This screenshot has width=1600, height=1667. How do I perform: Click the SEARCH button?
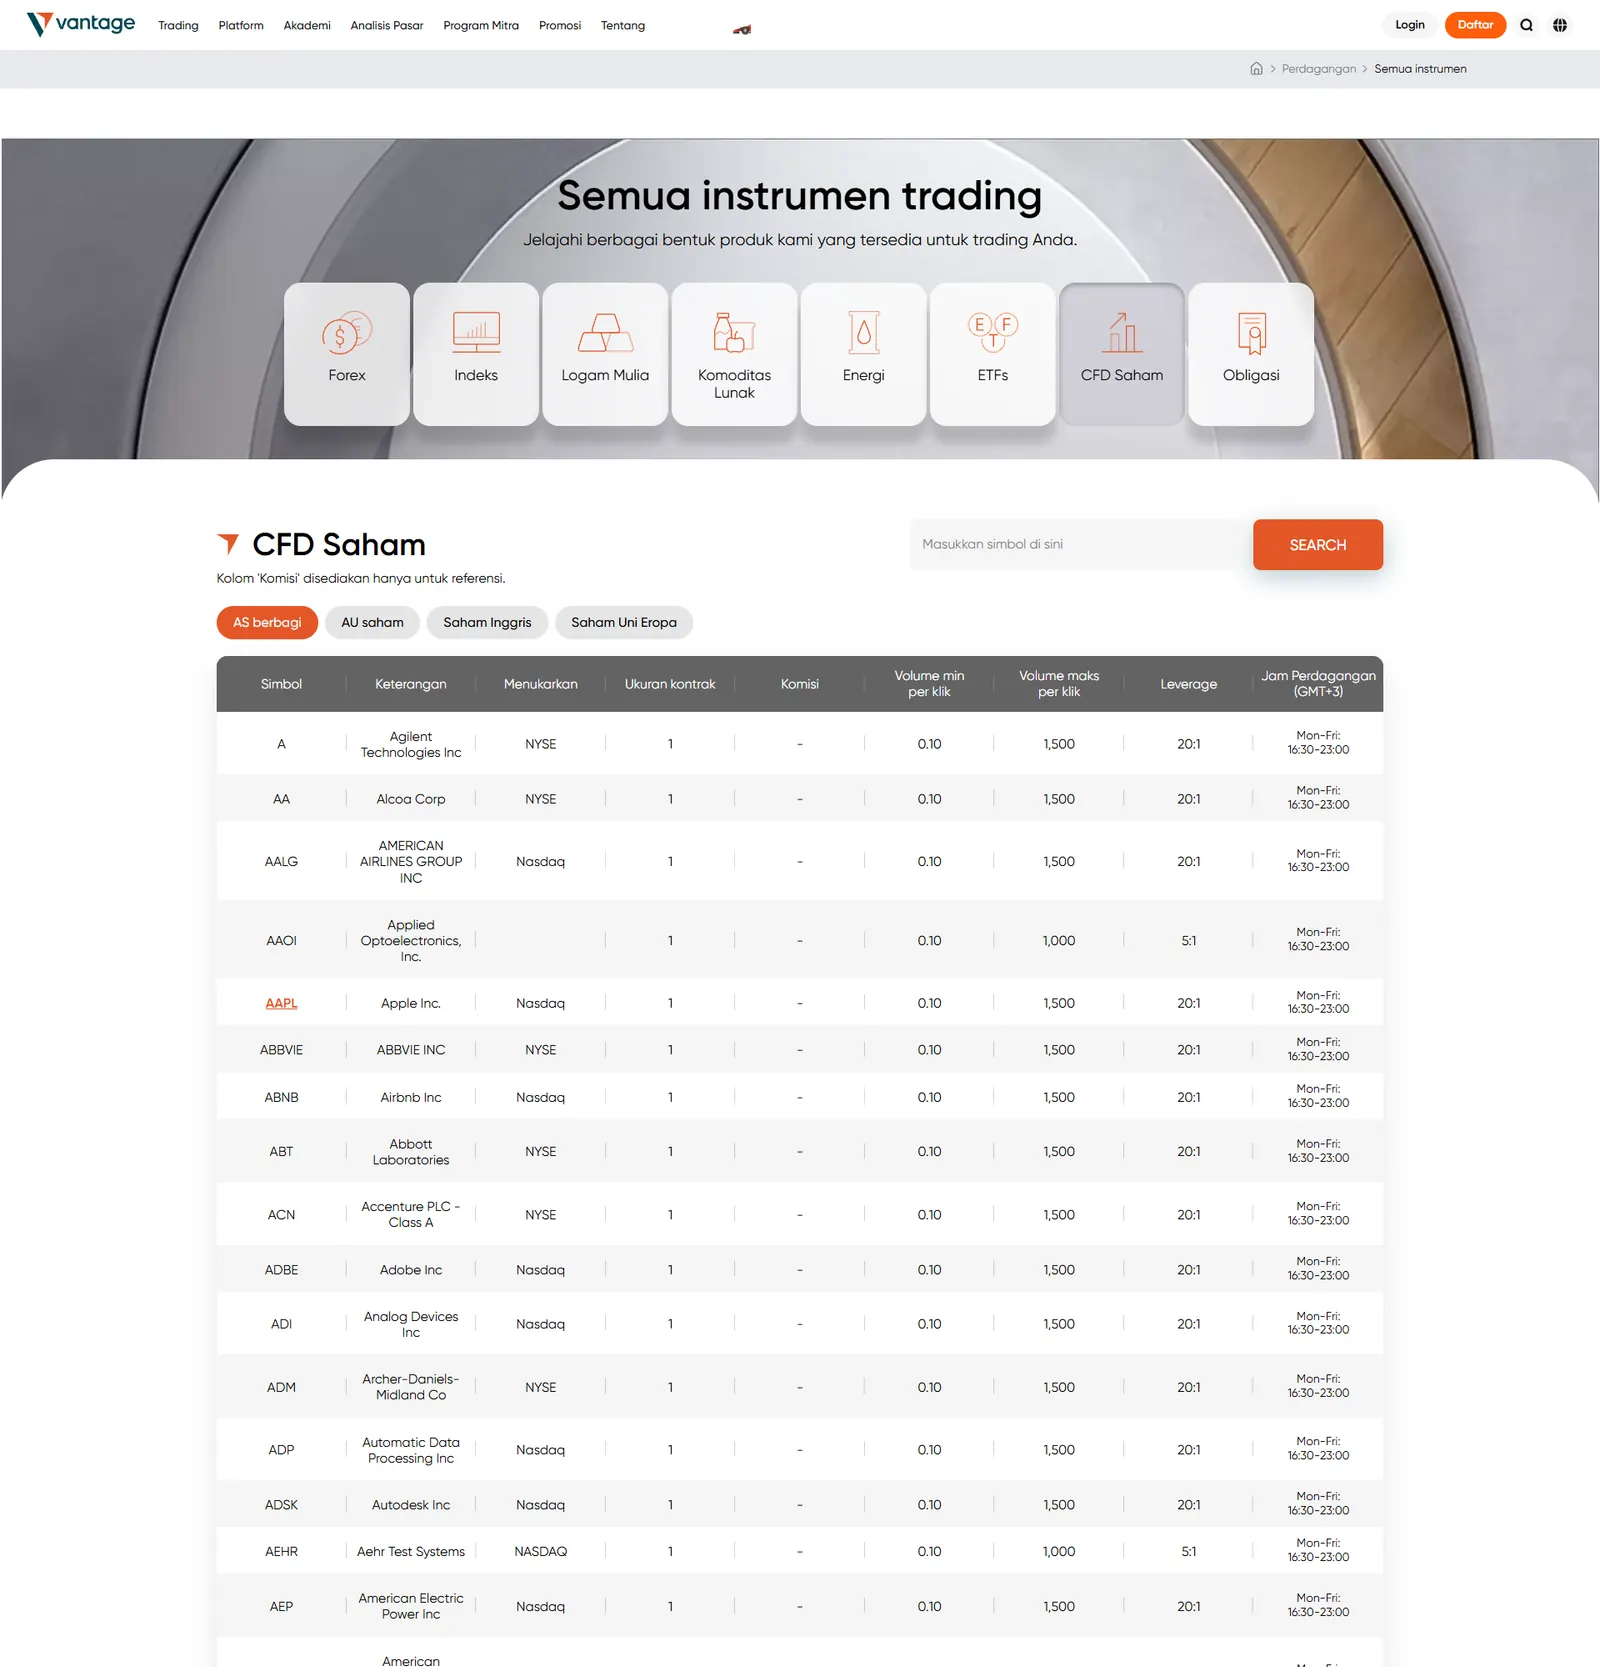(1318, 545)
